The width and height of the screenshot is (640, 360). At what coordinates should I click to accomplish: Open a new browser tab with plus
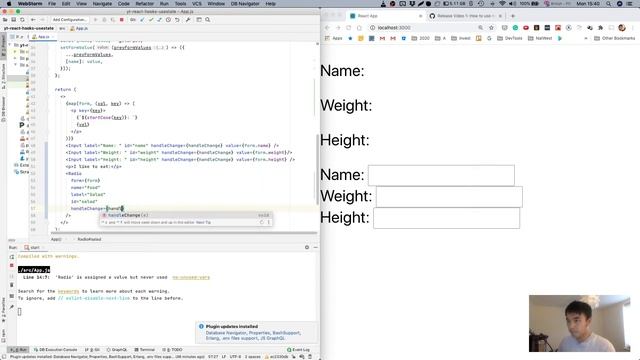pyautogui.click(x=513, y=16)
